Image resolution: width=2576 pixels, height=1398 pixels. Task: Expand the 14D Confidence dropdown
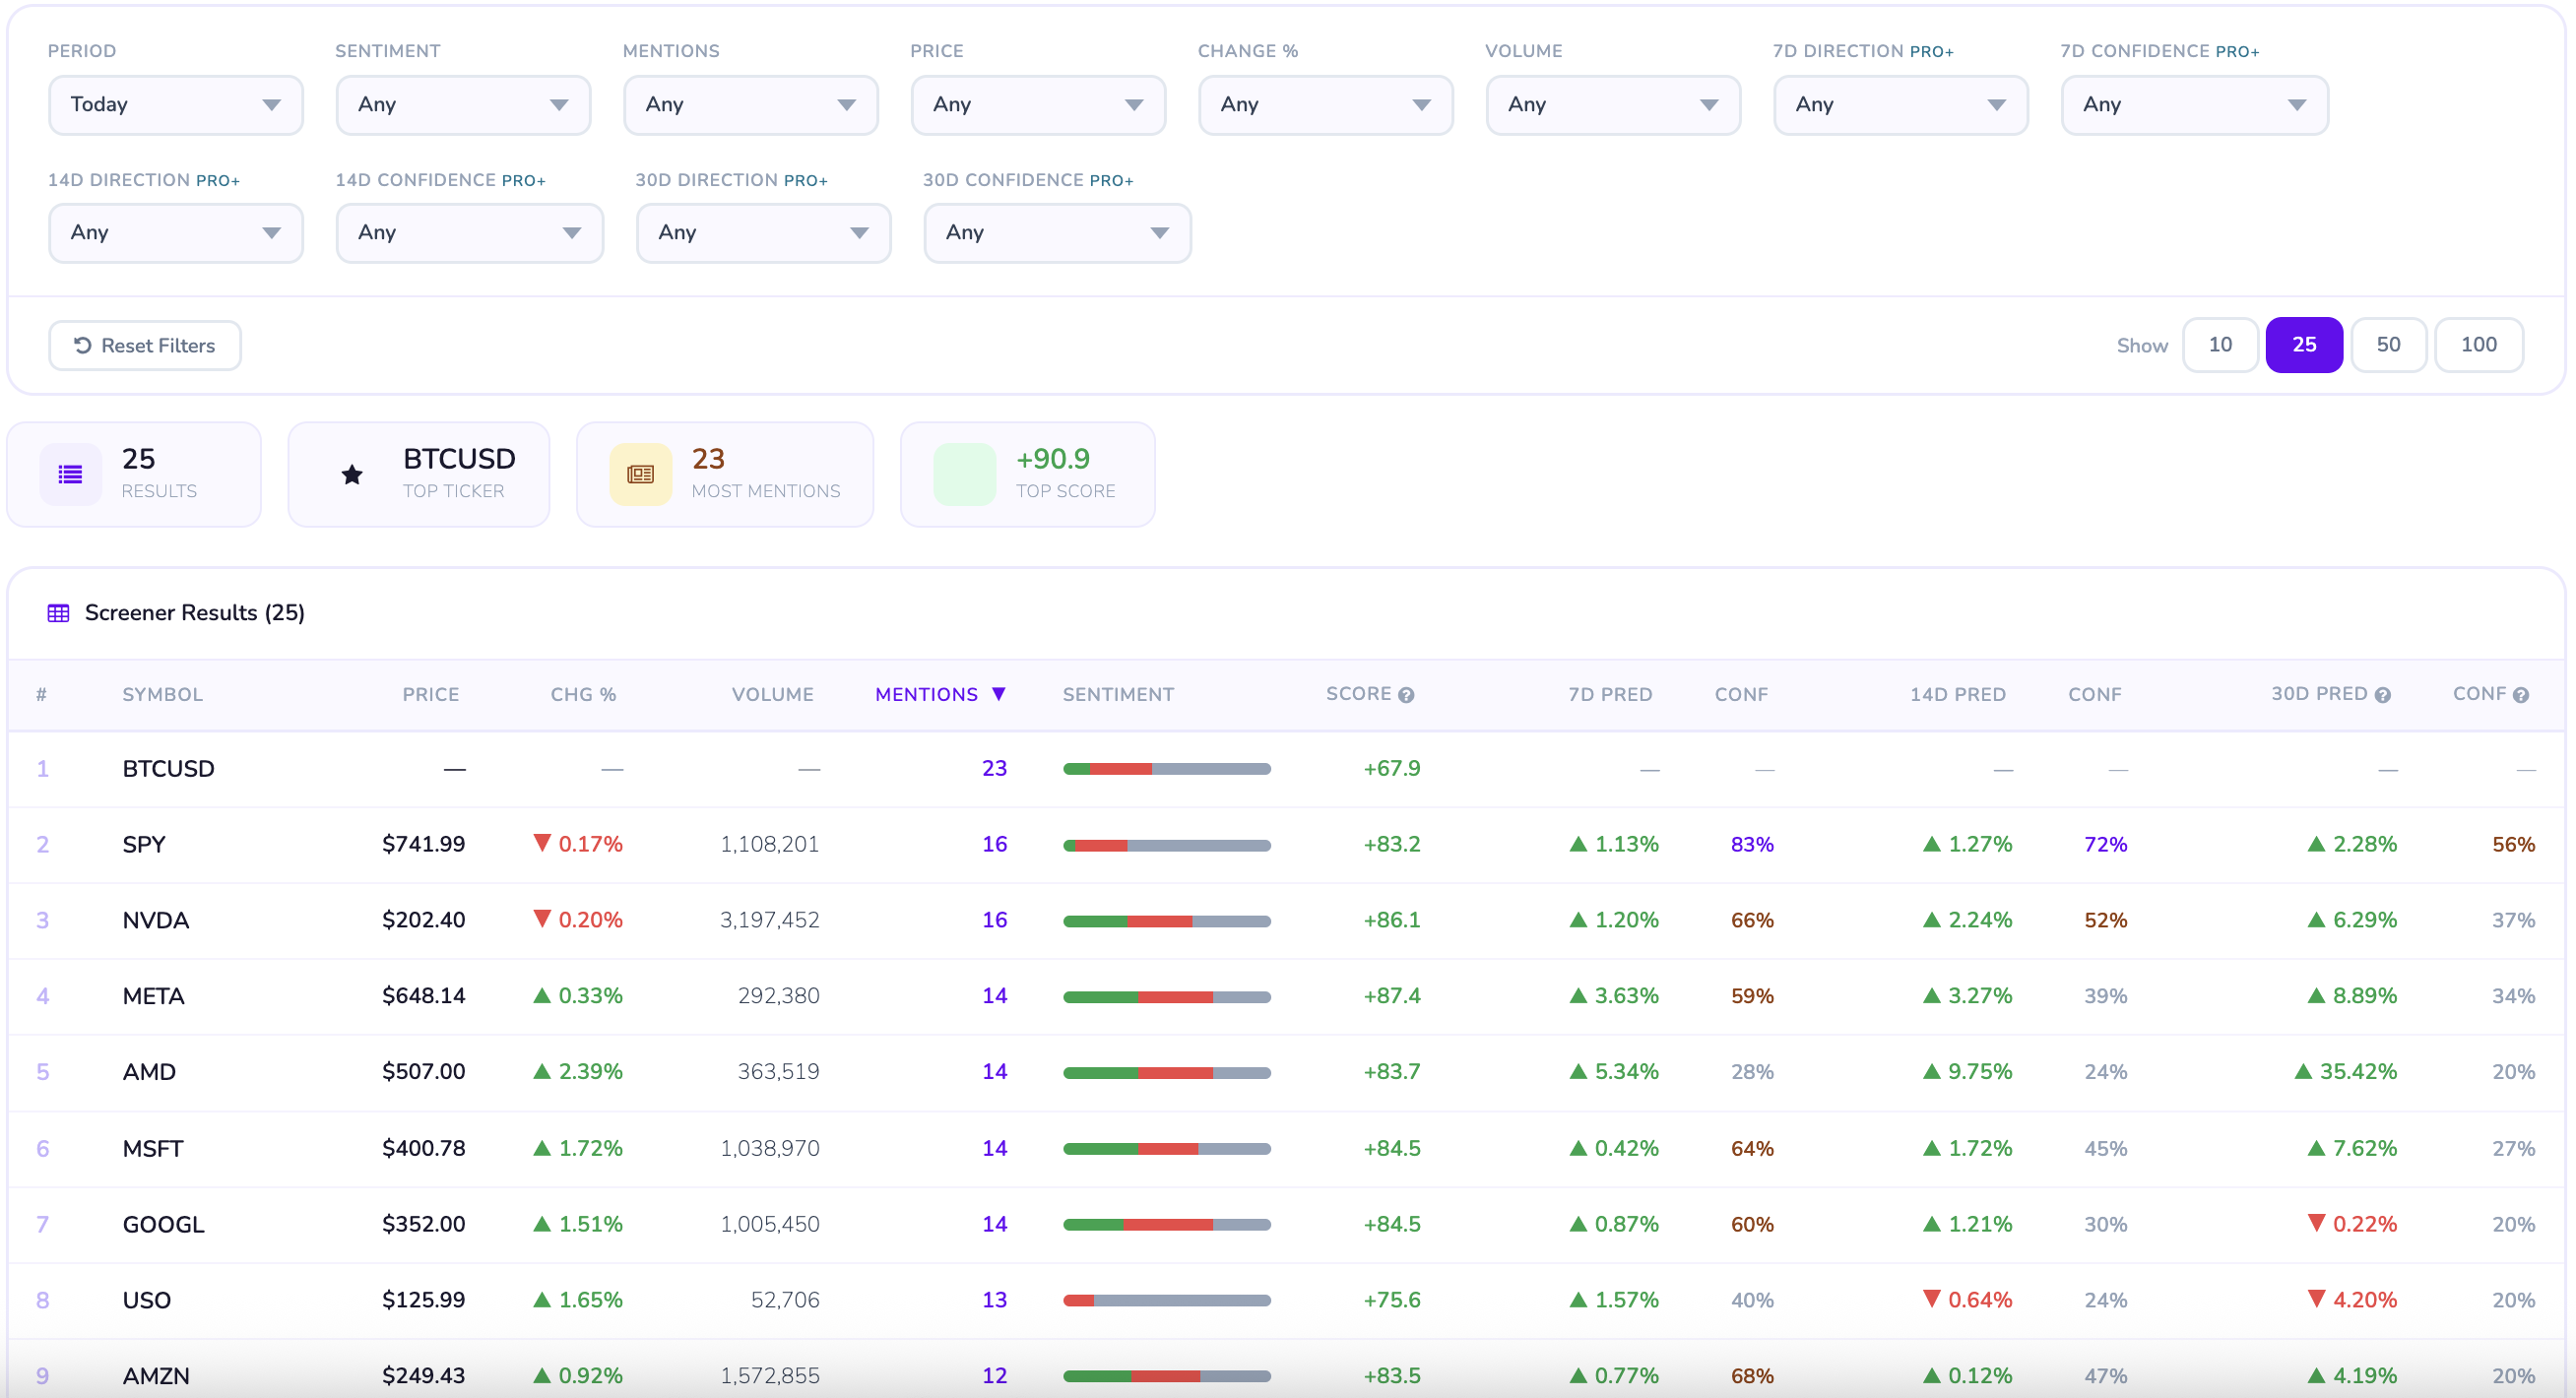470,233
